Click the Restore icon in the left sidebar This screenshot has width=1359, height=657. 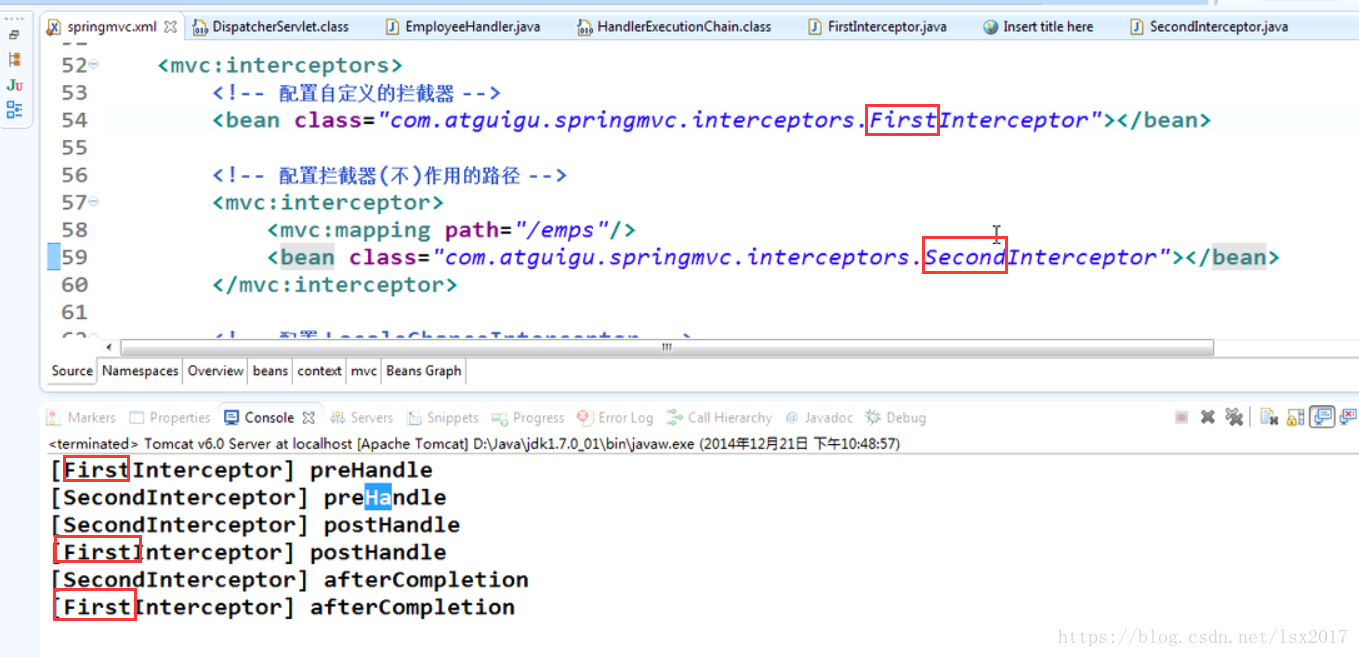coord(14,34)
